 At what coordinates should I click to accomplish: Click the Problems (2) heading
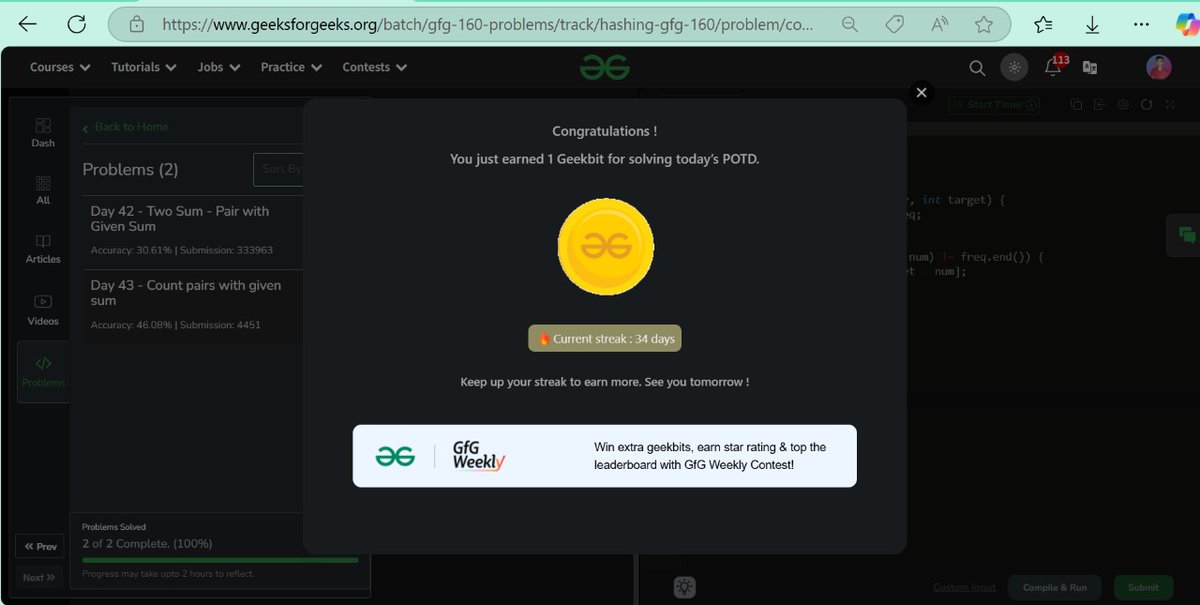point(130,169)
